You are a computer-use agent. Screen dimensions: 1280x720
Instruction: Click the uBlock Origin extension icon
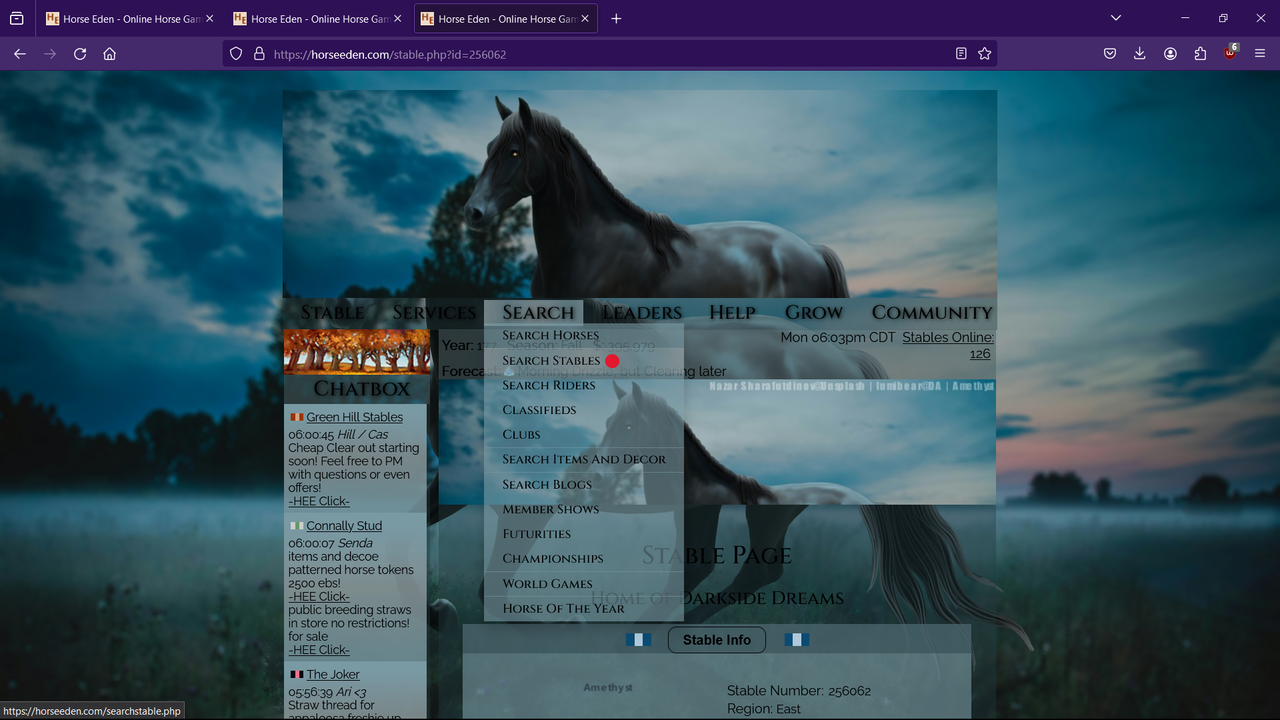(x=1230, y=53)
